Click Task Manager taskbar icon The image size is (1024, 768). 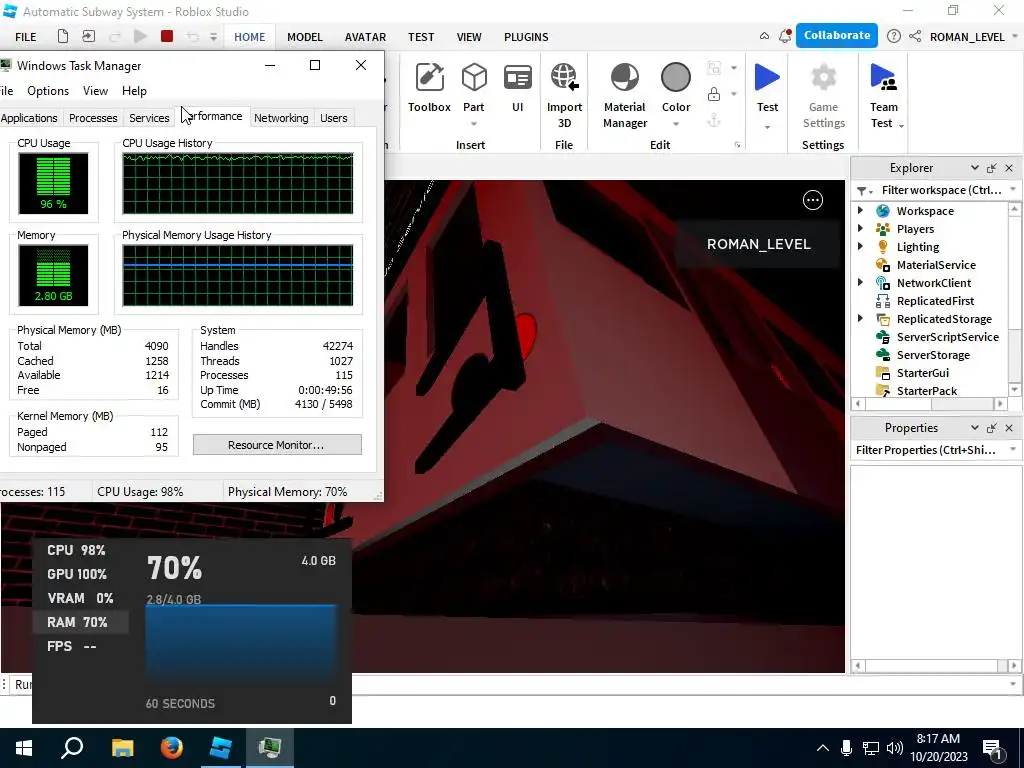pyautogui.click(x=270, y=747)
